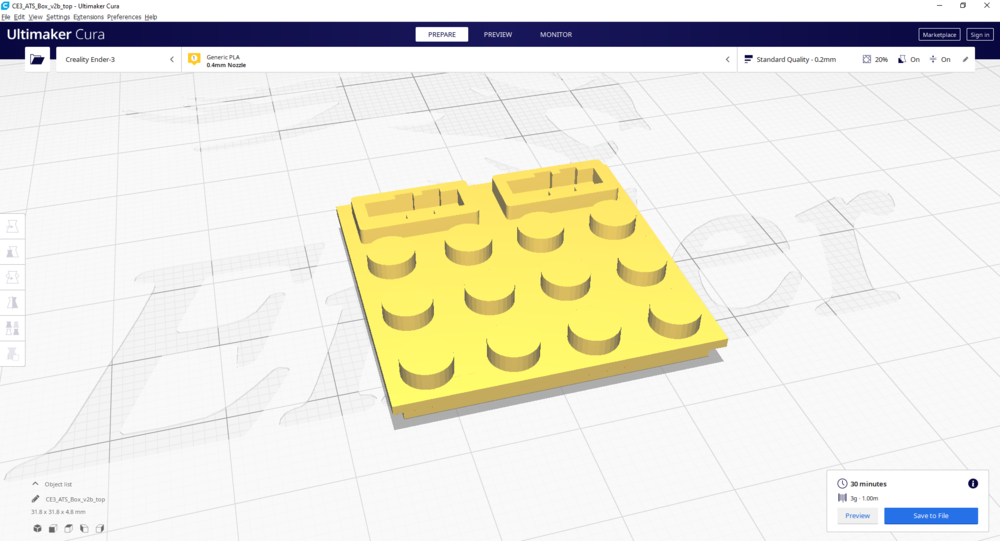Click the filament spool icon beside 3g
This screenshot has width=1000, height=541.
click(842, 498)
